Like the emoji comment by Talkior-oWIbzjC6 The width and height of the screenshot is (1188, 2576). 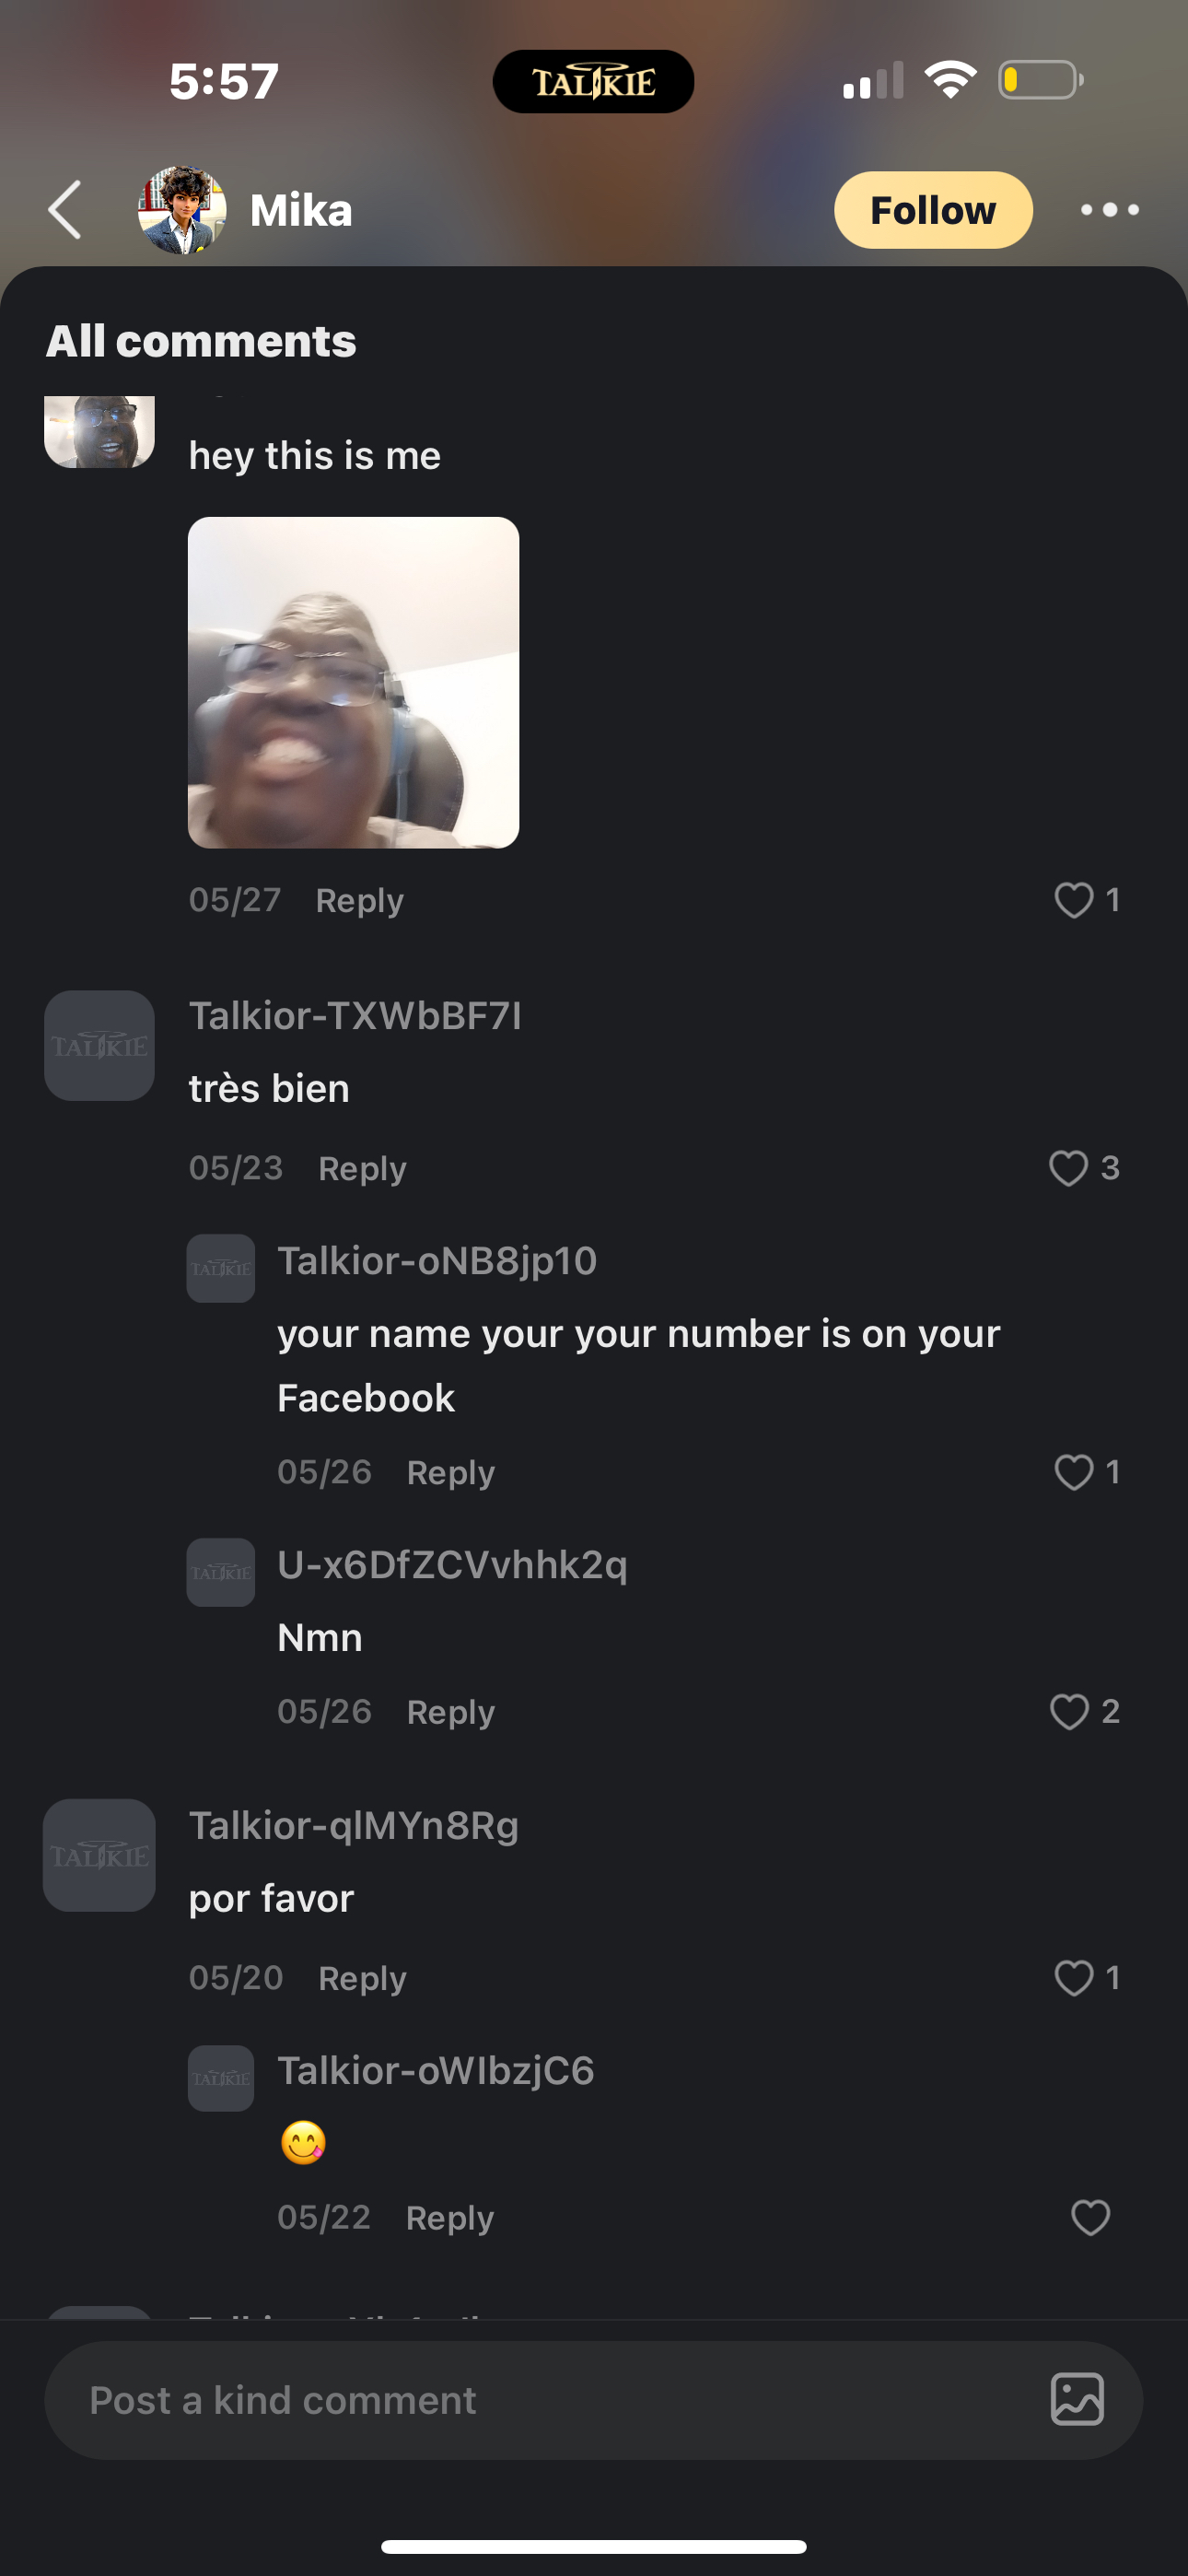pos(1089,2217)
